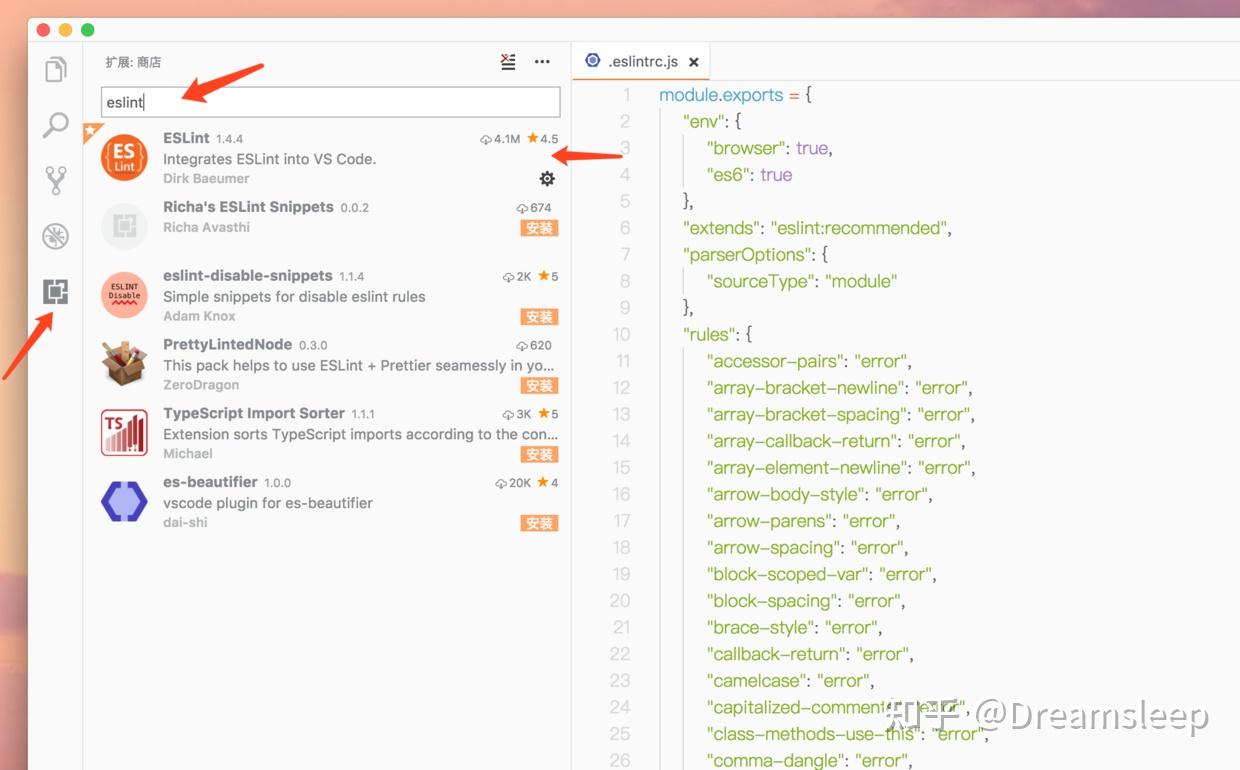Open the Source Control icon

[x=55, y=180]
